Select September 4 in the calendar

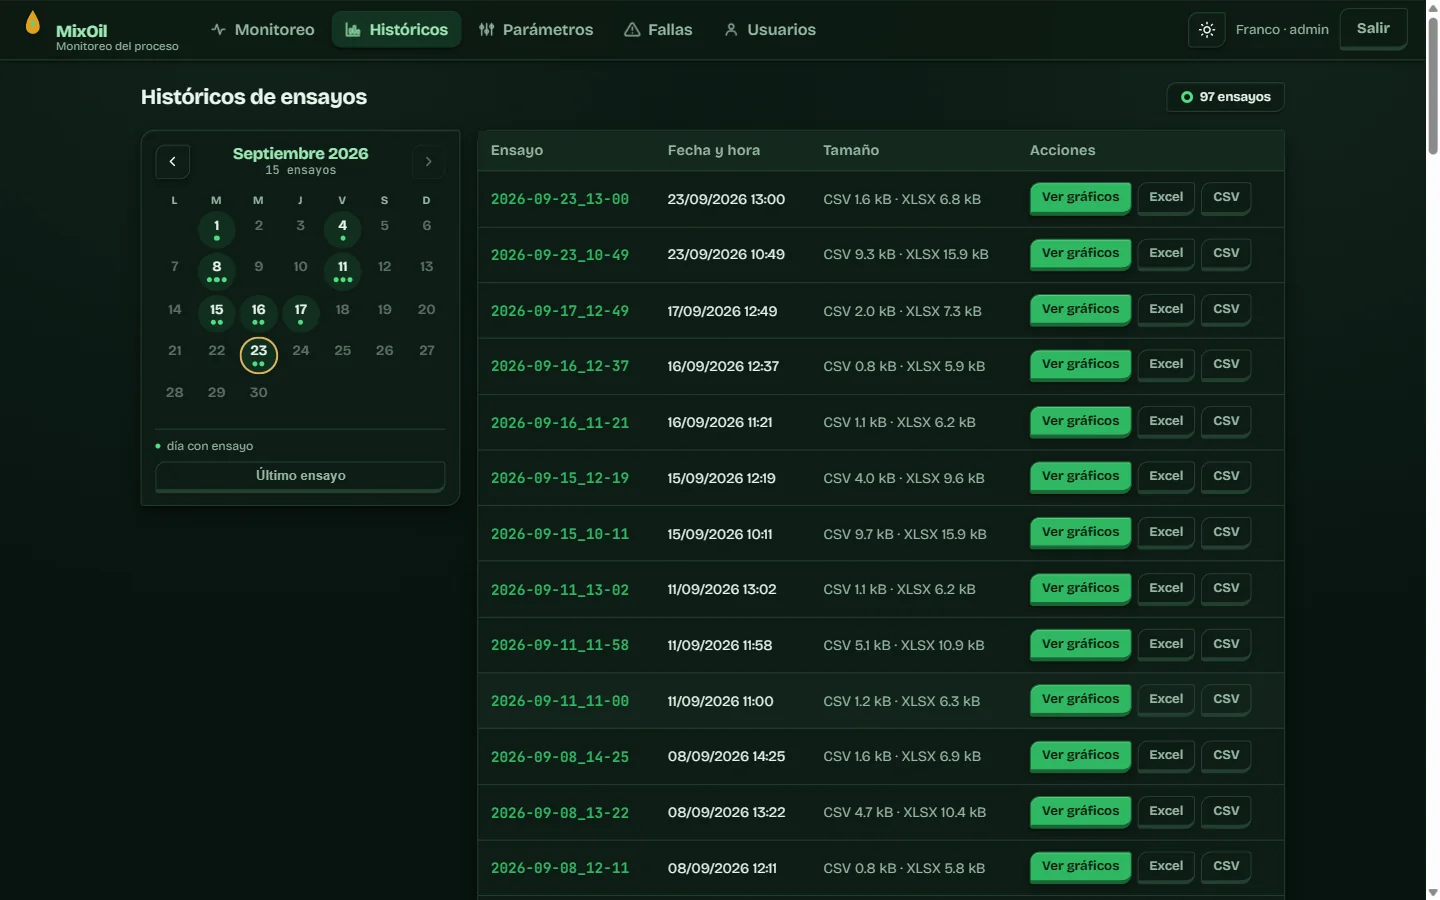[343, 229]
